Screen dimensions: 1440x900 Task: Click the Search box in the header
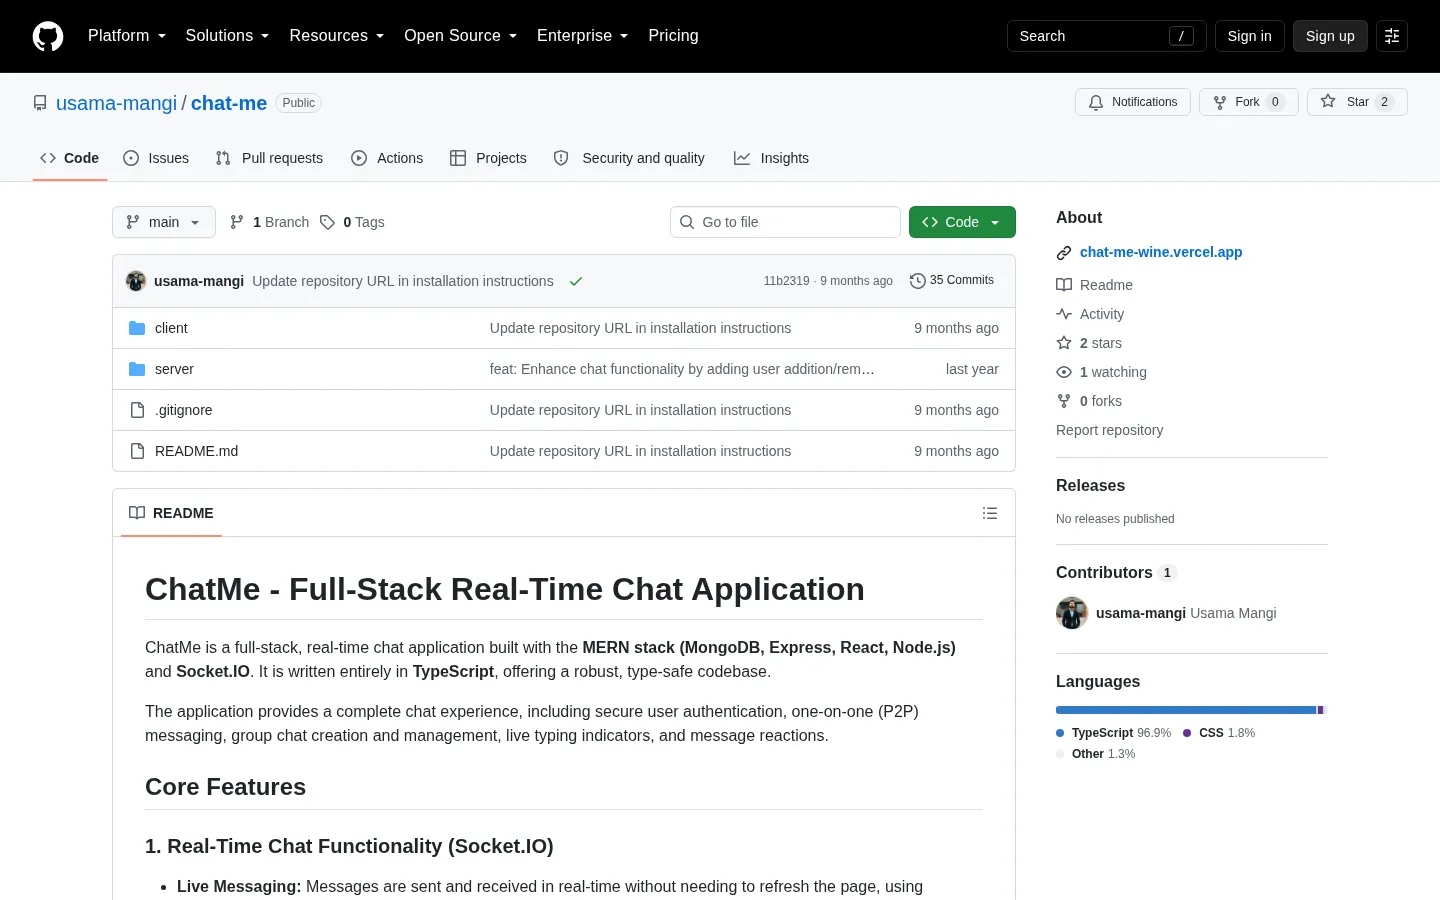coord(1107,36)
